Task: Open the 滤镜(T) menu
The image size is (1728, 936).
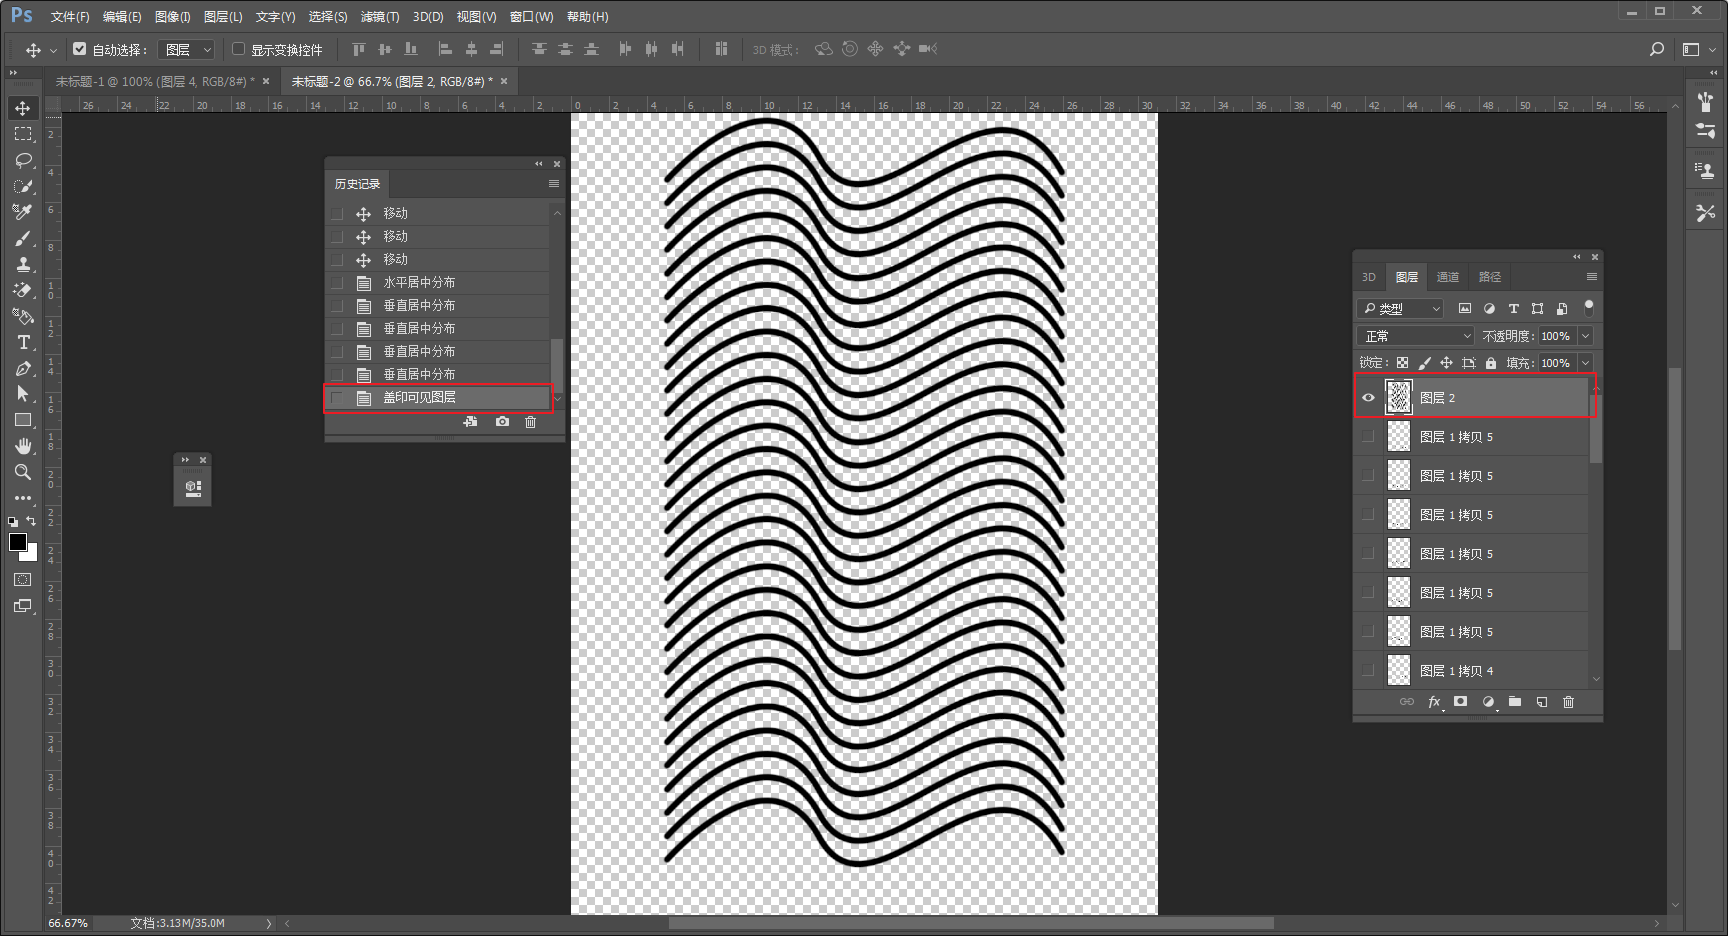Action: (380, 17)
